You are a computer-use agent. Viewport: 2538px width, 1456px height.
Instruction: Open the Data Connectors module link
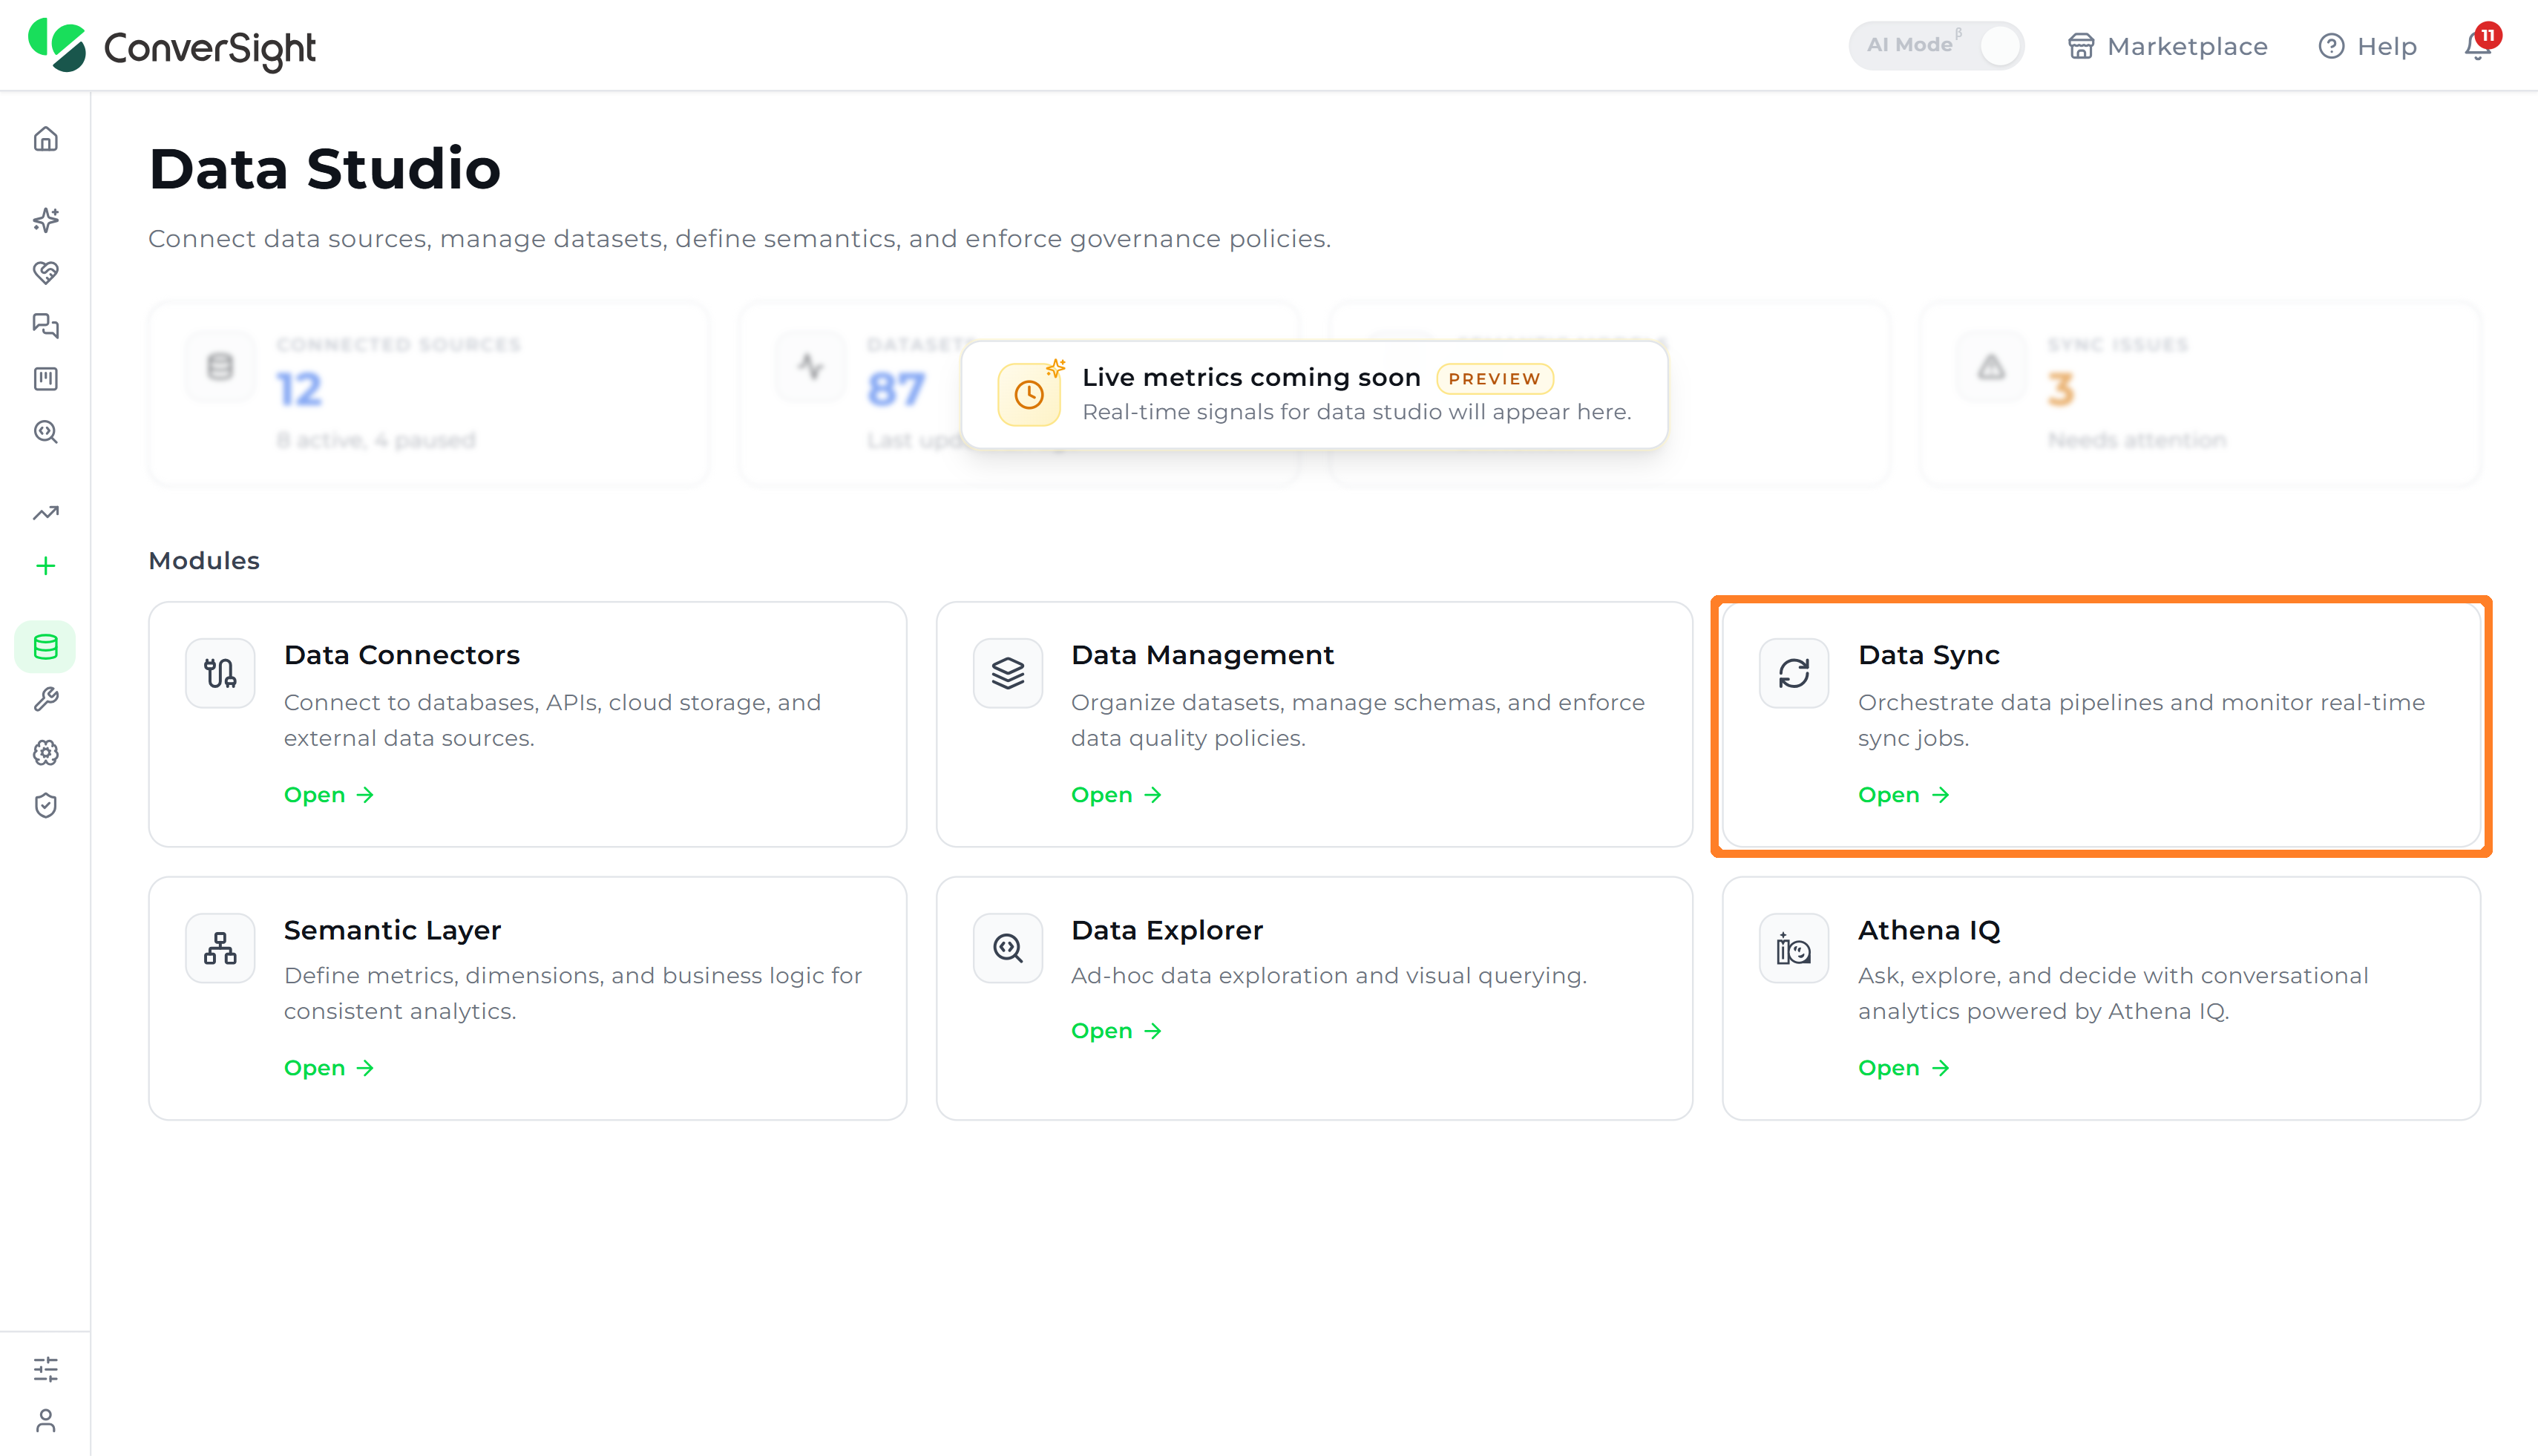(329, 795)
